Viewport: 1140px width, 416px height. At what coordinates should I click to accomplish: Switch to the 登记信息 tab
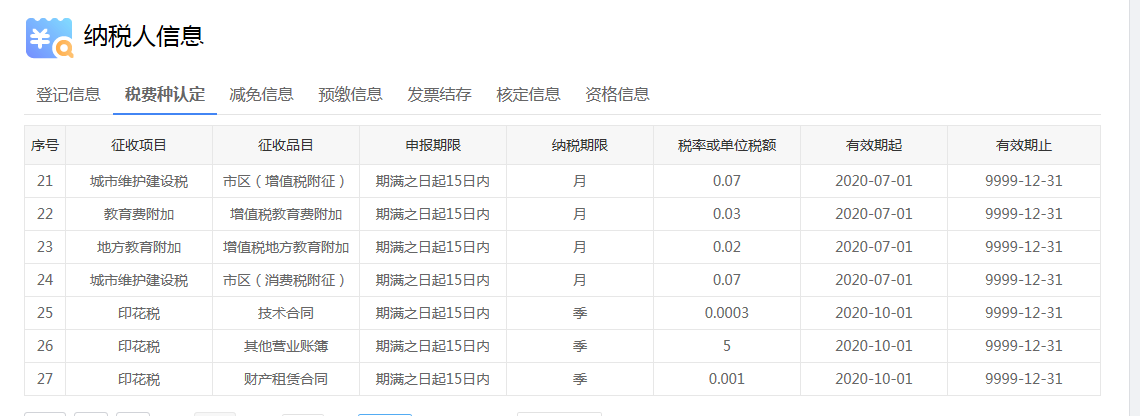(68, 95)
